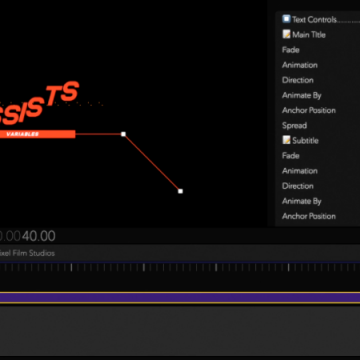
Task: Click the Text Controls group icon
Action: point(286,19)
